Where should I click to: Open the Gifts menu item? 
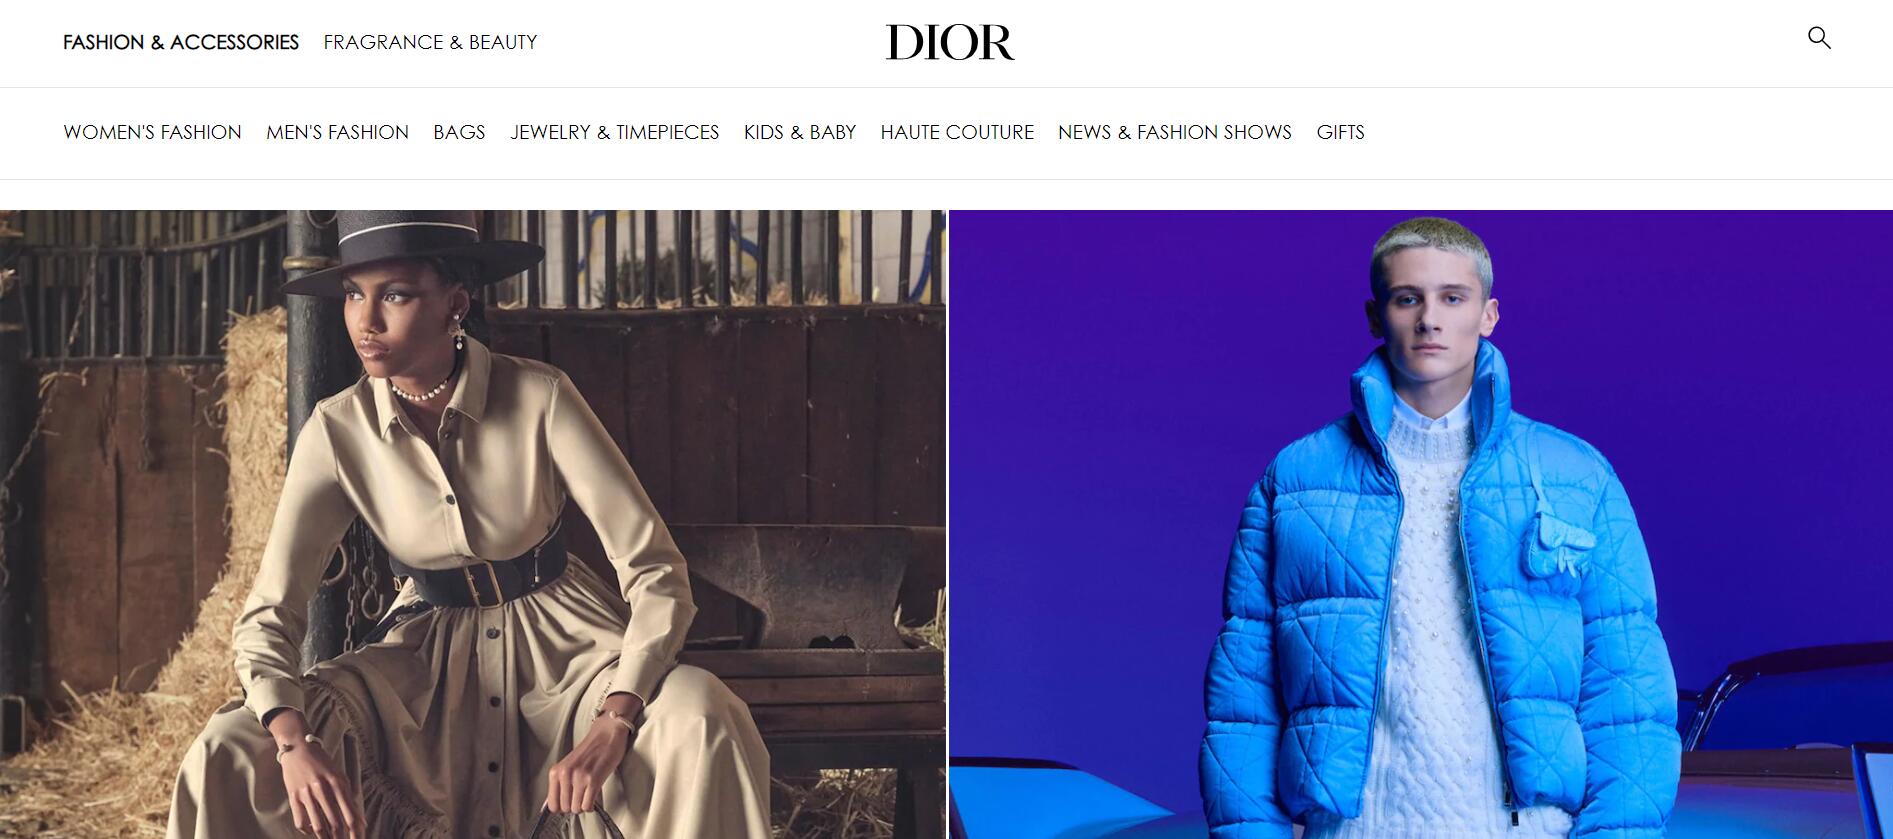pyautogui.click(x=1340, y=132)
